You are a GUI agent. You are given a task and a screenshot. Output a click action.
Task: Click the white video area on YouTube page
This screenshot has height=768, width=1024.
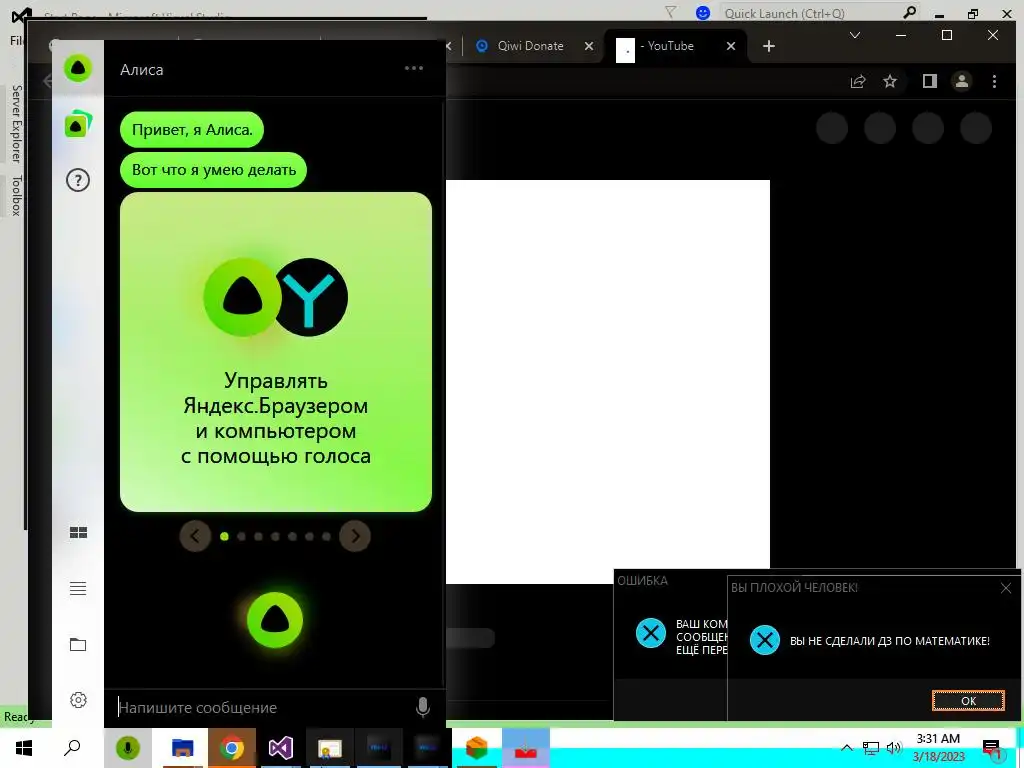click(607, 381)
